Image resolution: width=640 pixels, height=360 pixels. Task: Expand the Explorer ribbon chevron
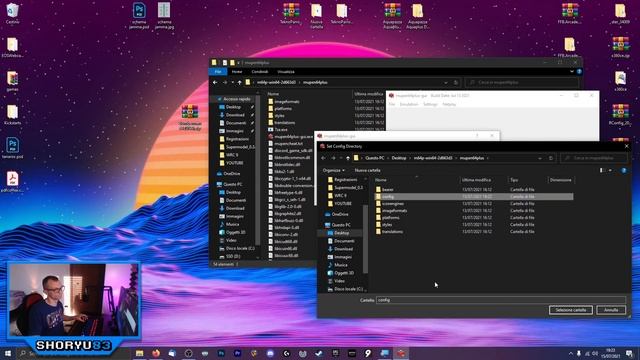click(x=571, y=72)
